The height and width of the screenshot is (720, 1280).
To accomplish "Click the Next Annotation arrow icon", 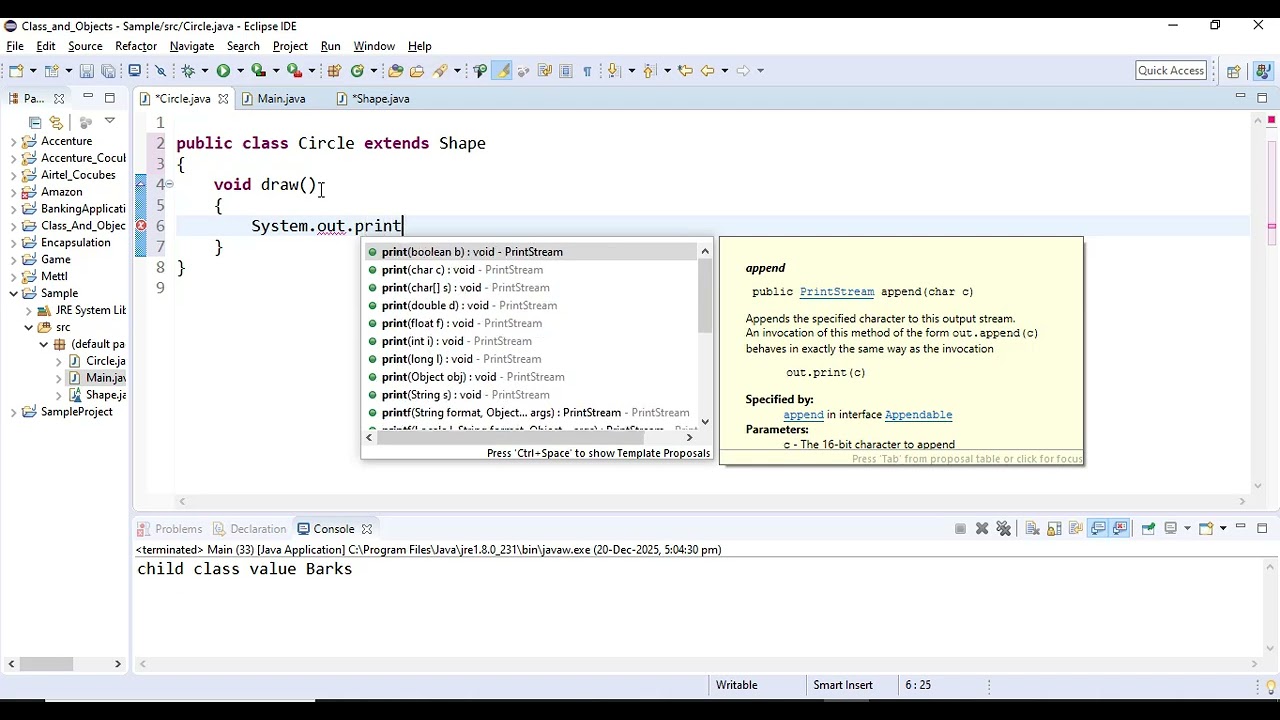I will tap(613, 71).
